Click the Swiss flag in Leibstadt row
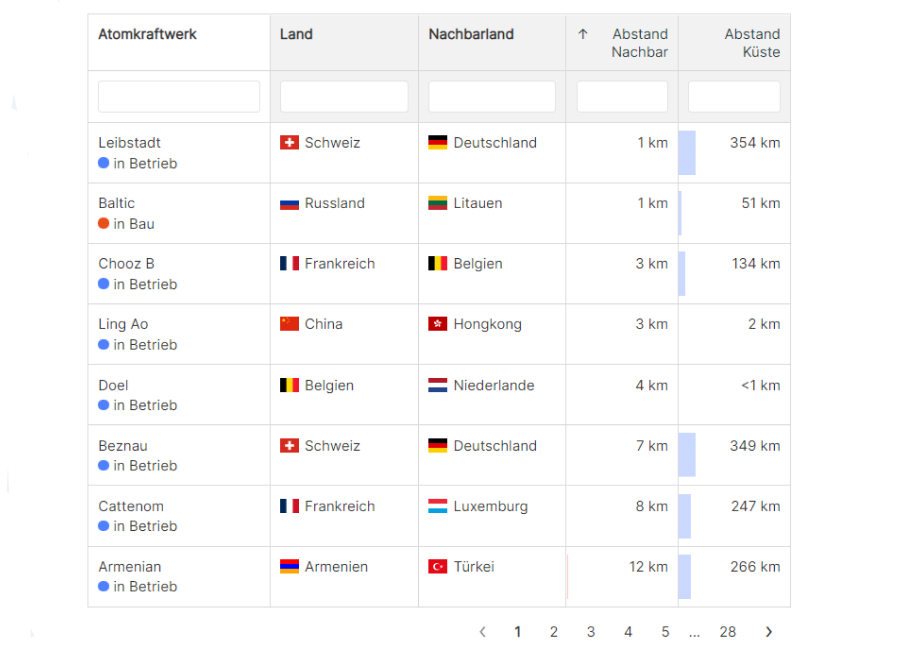 click(289, 142)
